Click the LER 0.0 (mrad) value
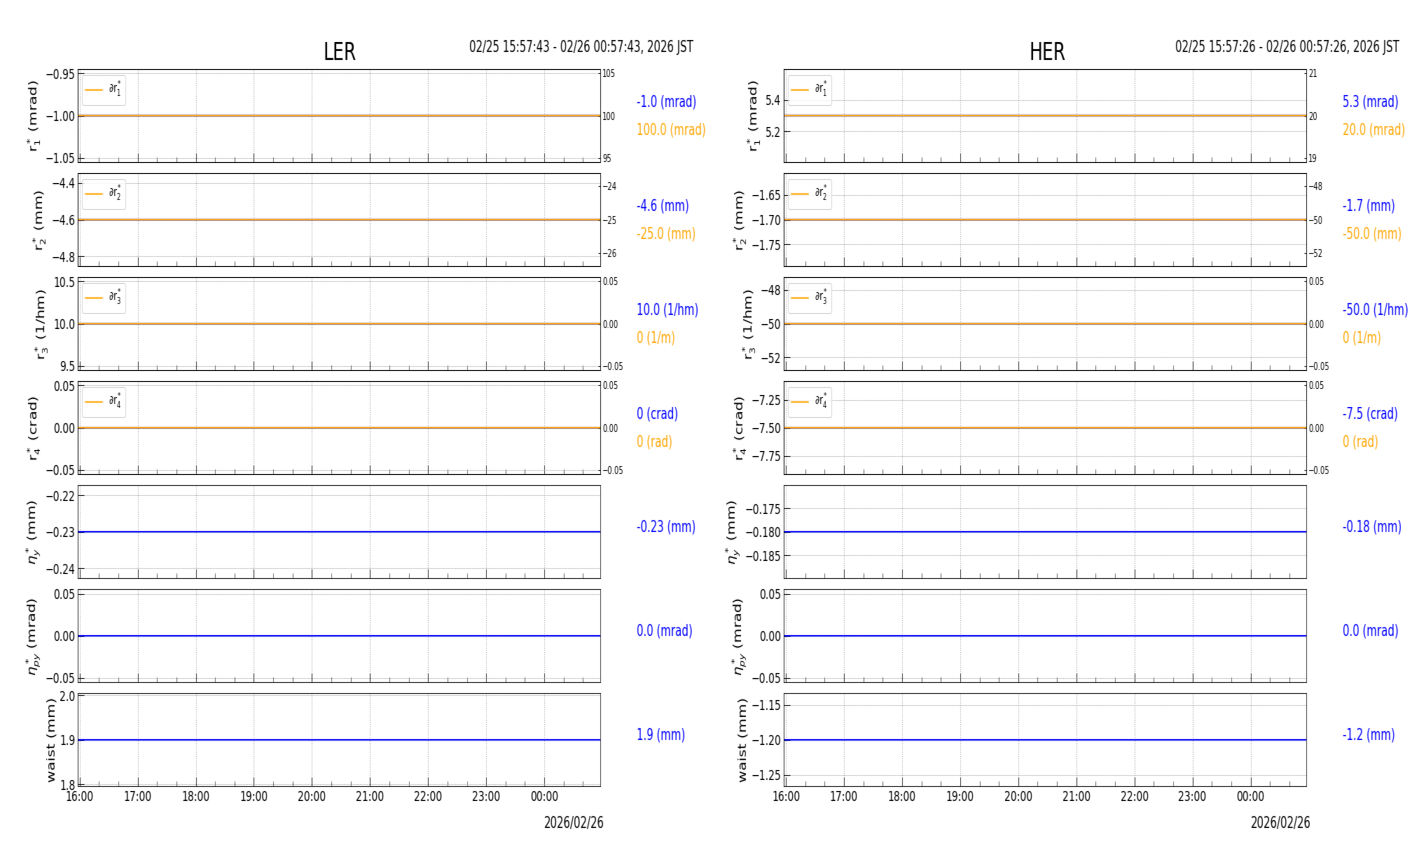The height and width of the screenshot is (864, 1412). pos(664,631)
